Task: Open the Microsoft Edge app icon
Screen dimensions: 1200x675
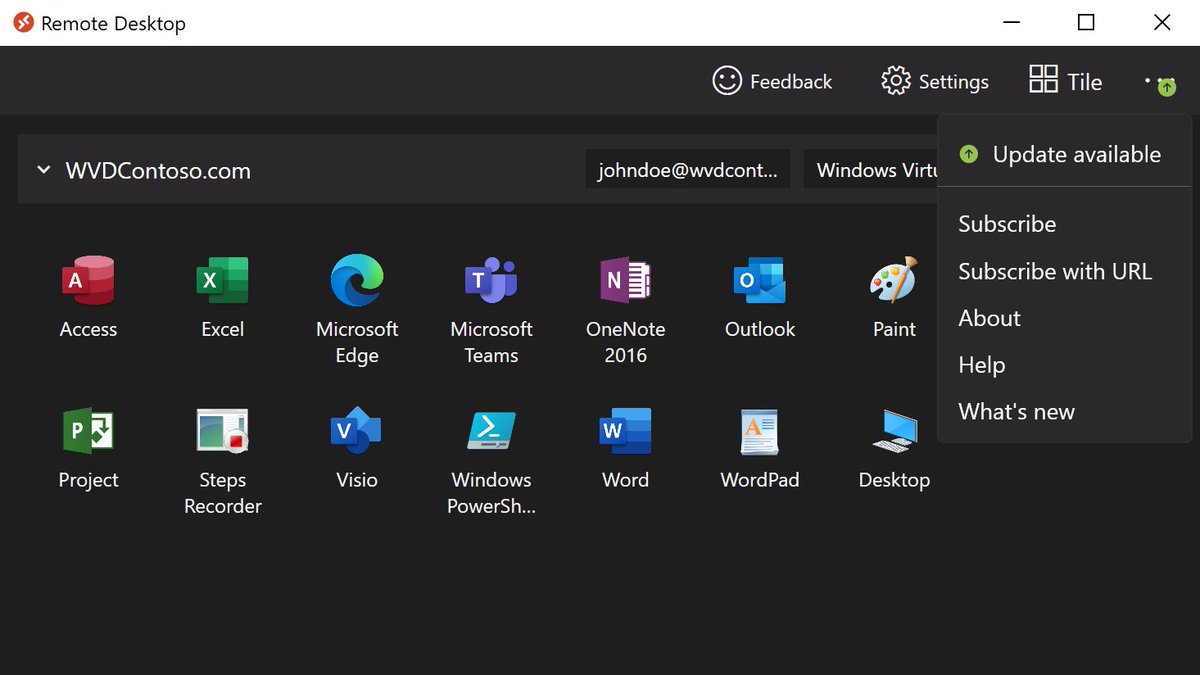Action: (357, 280)
